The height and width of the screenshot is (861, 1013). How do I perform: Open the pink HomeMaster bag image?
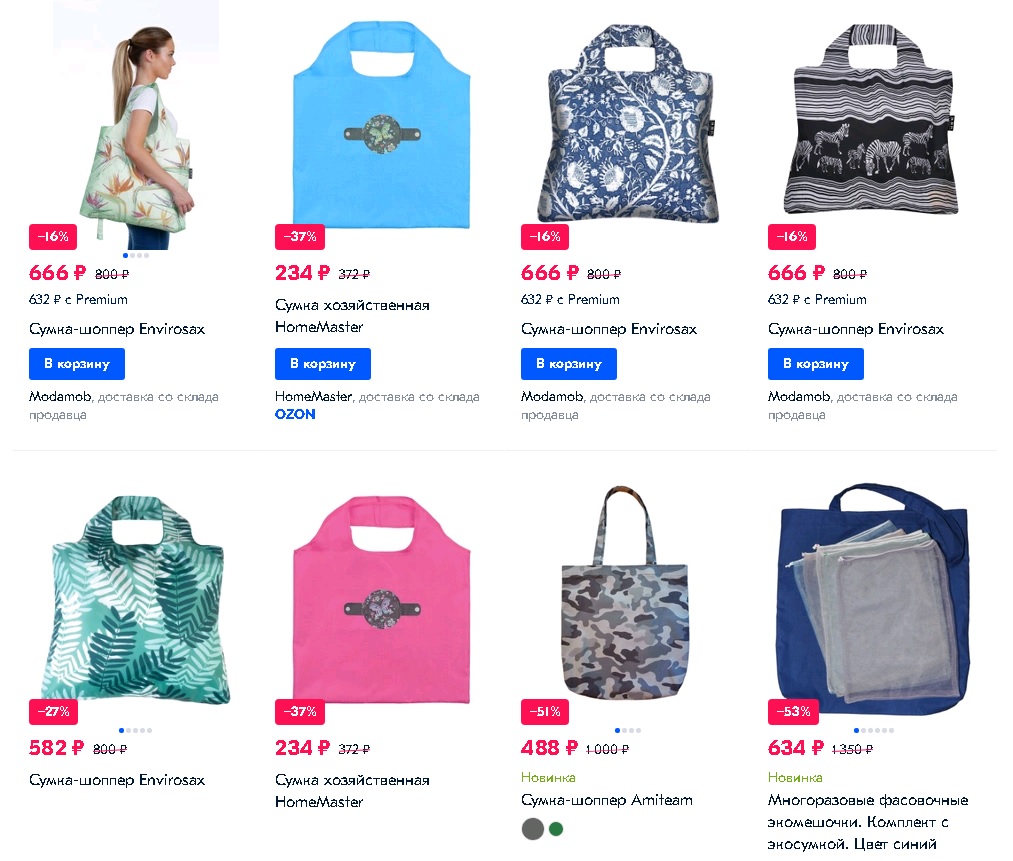point(381,599)
